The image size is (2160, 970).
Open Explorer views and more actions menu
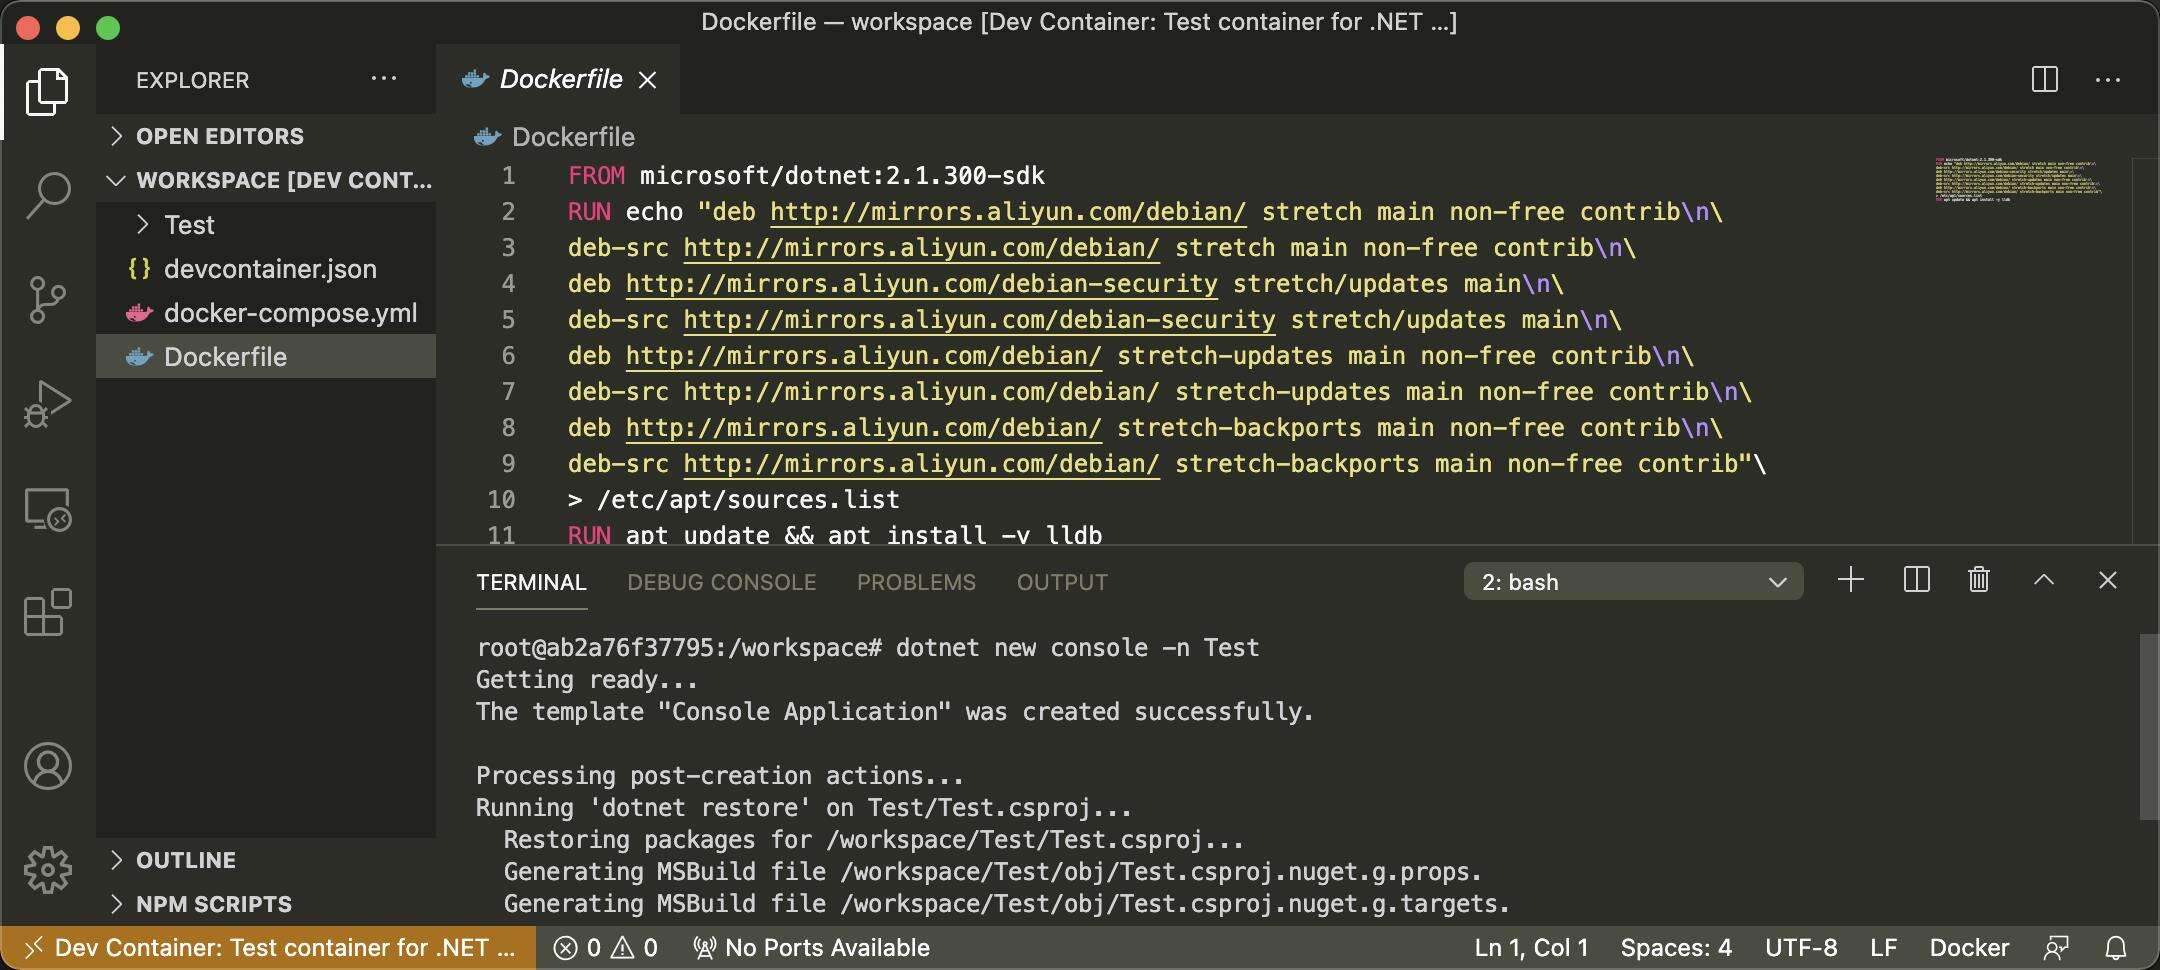click(384, 79)
